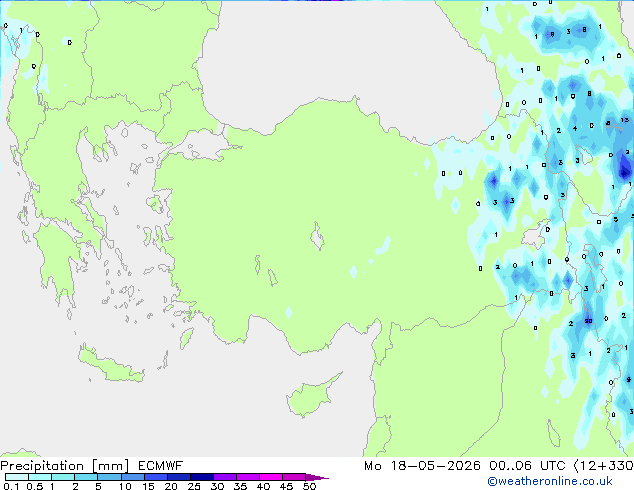Click the legend label "0.5"
The height and width of the screenshot is (490, 634).
pos(35,486)
